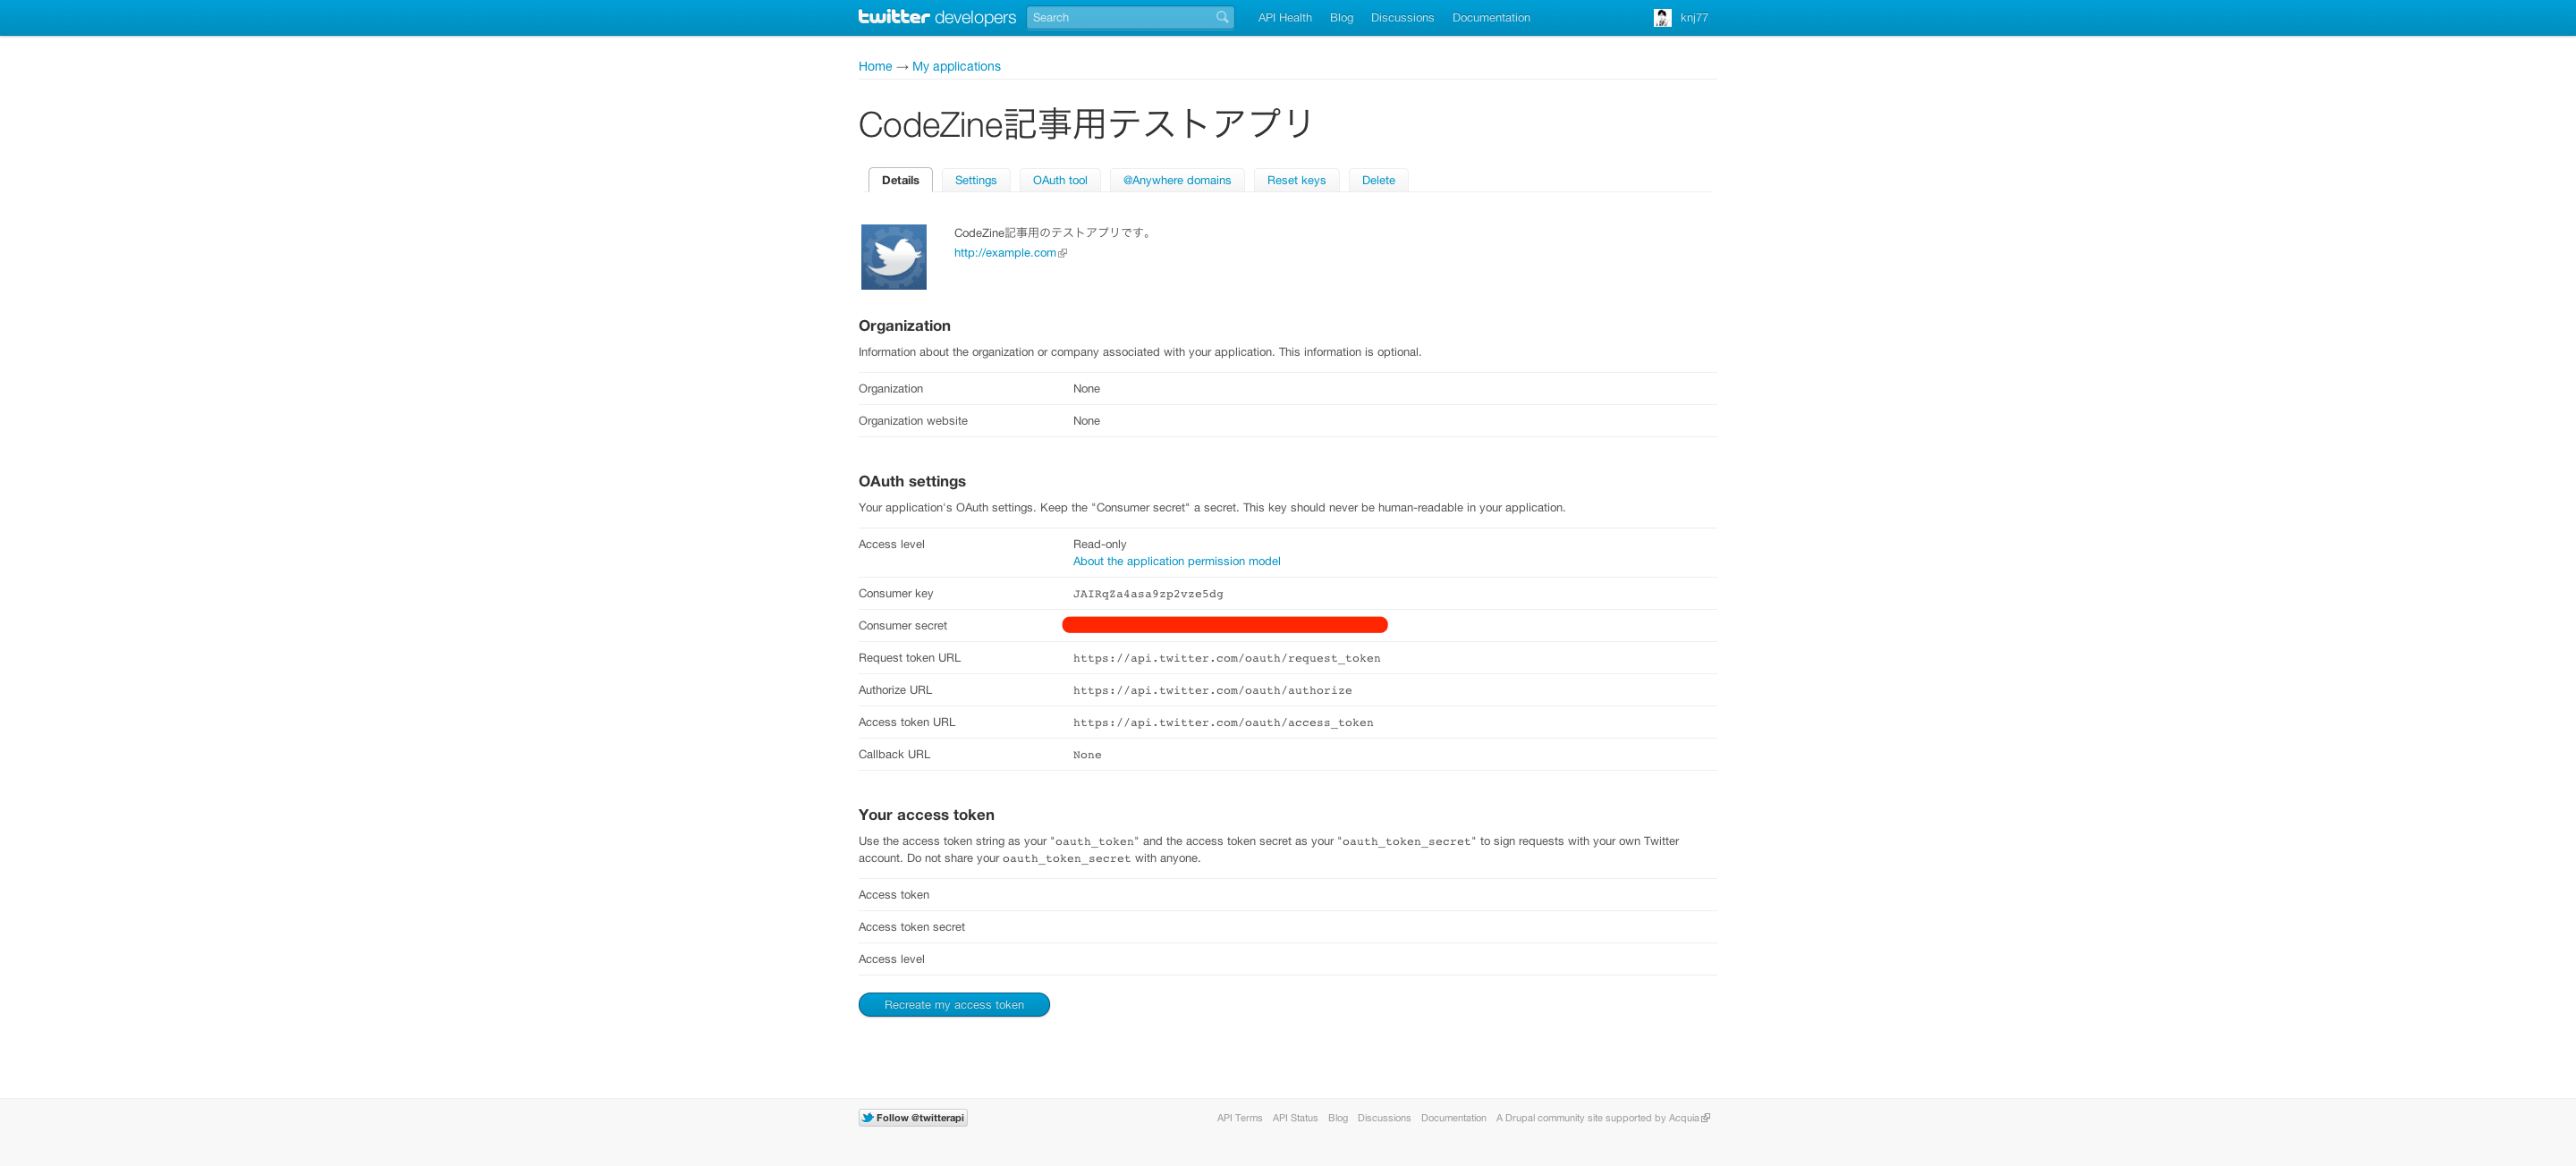This screenshot has width=2576, height=1166.
Task: Open About the application permission model
Action: point(1176,561)
